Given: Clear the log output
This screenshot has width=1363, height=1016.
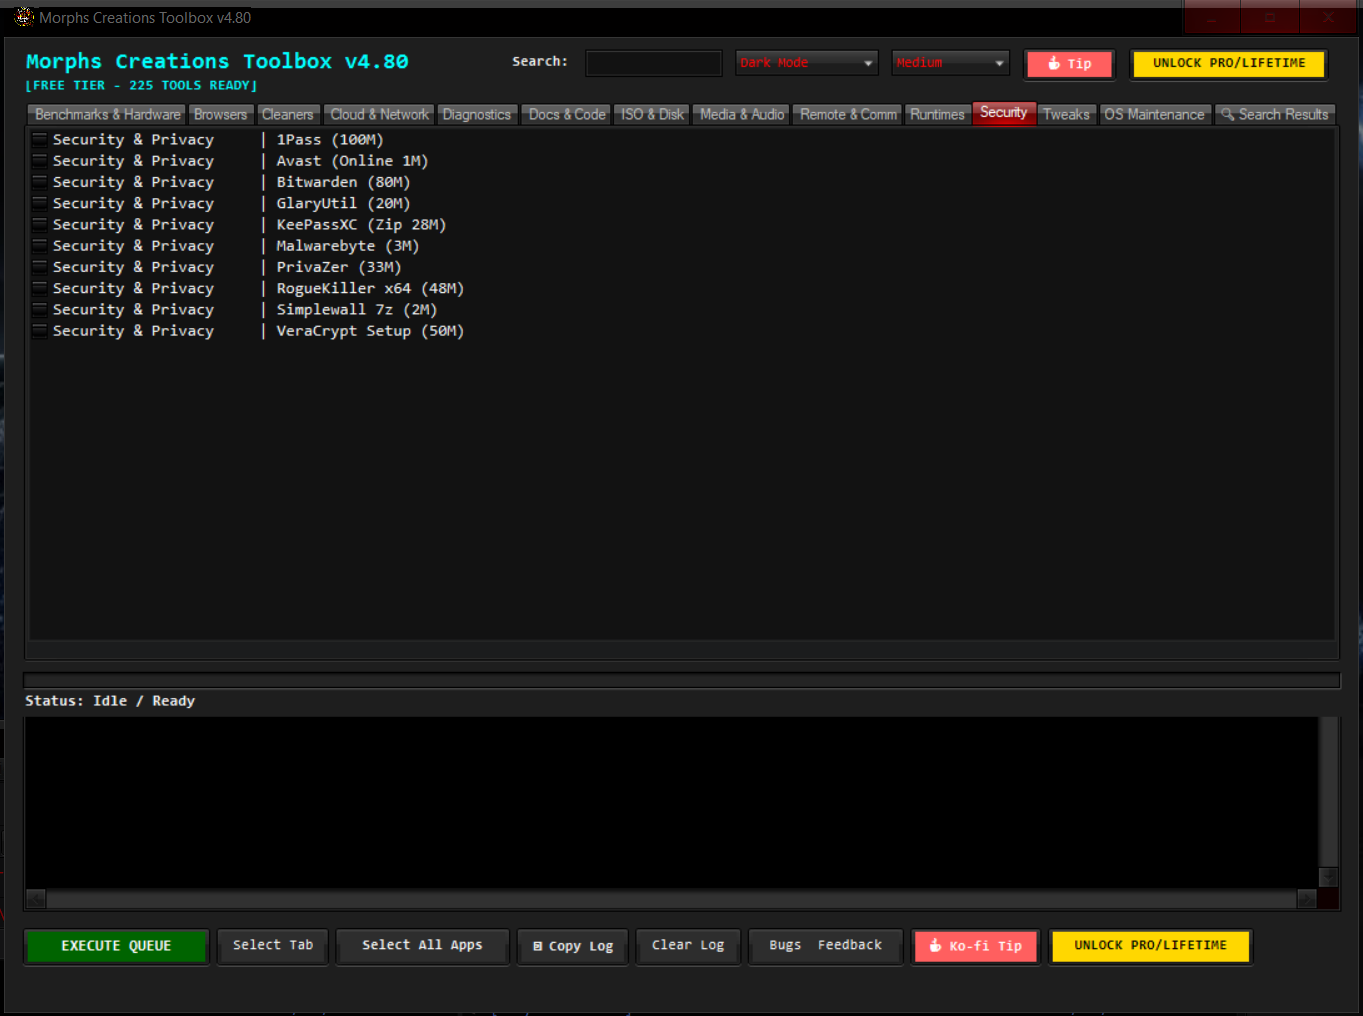Looking at the screenshot, I should pyautogui.click(x=688, y=946).
